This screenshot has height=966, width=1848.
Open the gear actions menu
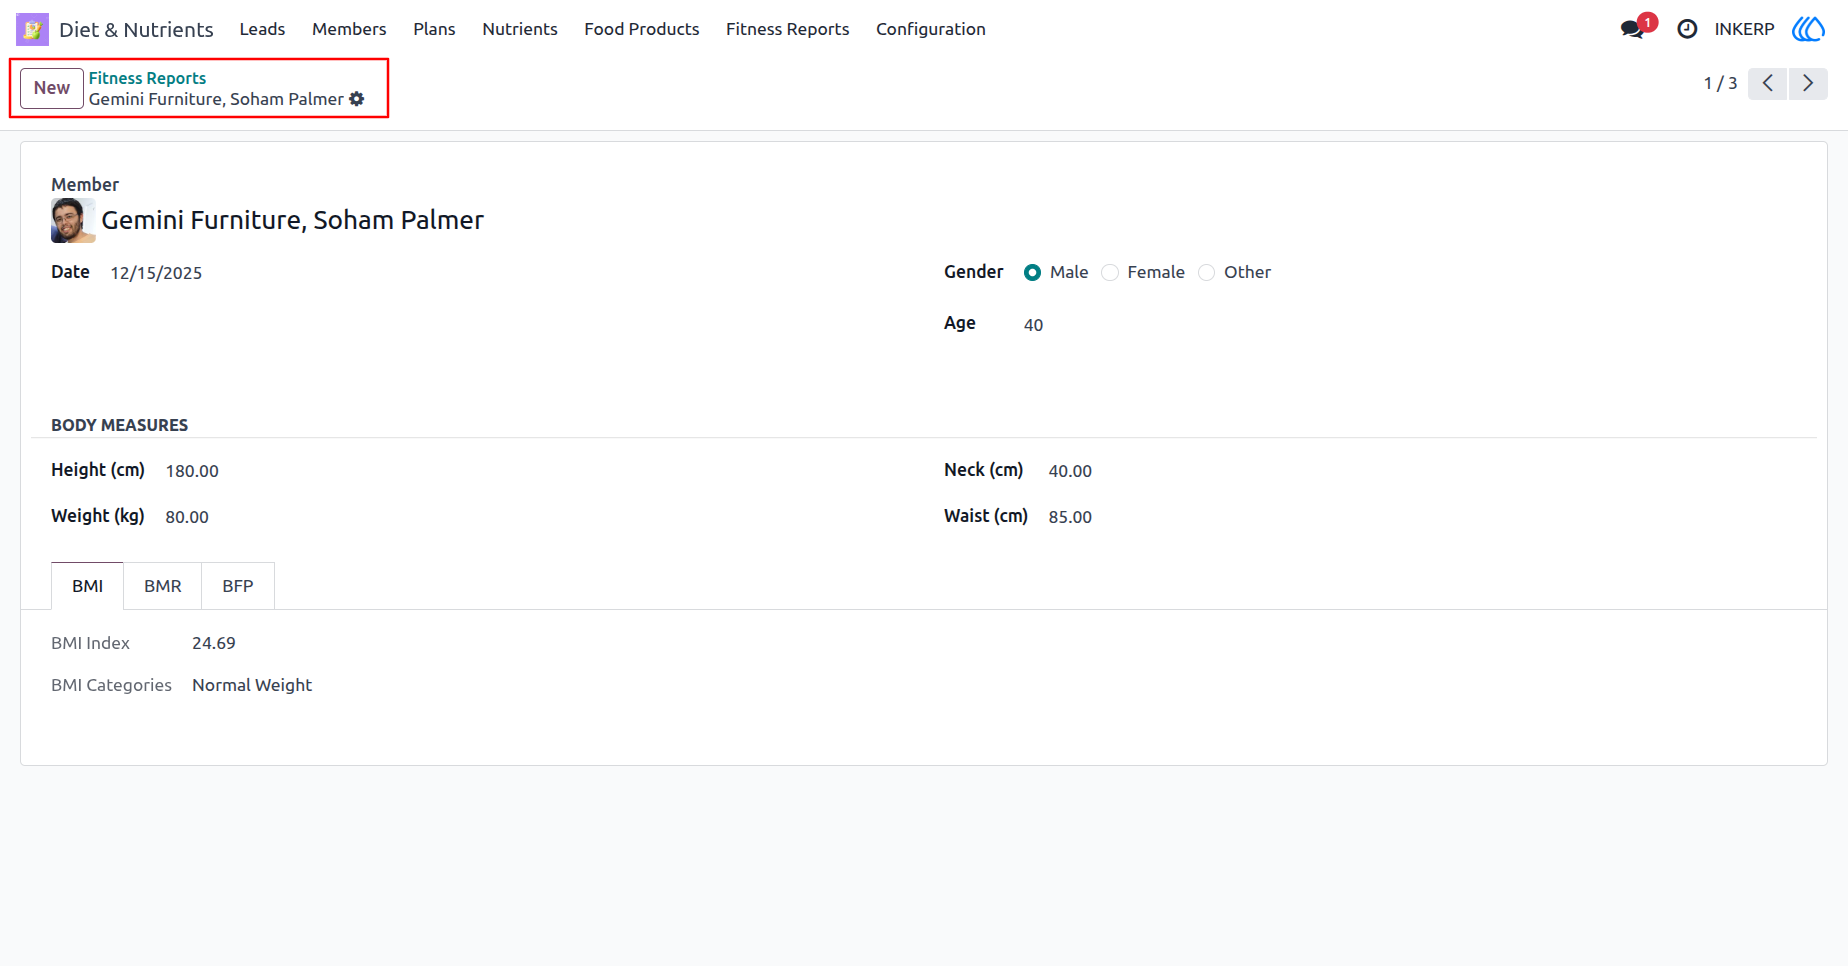pyautogui.click(x=357, y=99)
